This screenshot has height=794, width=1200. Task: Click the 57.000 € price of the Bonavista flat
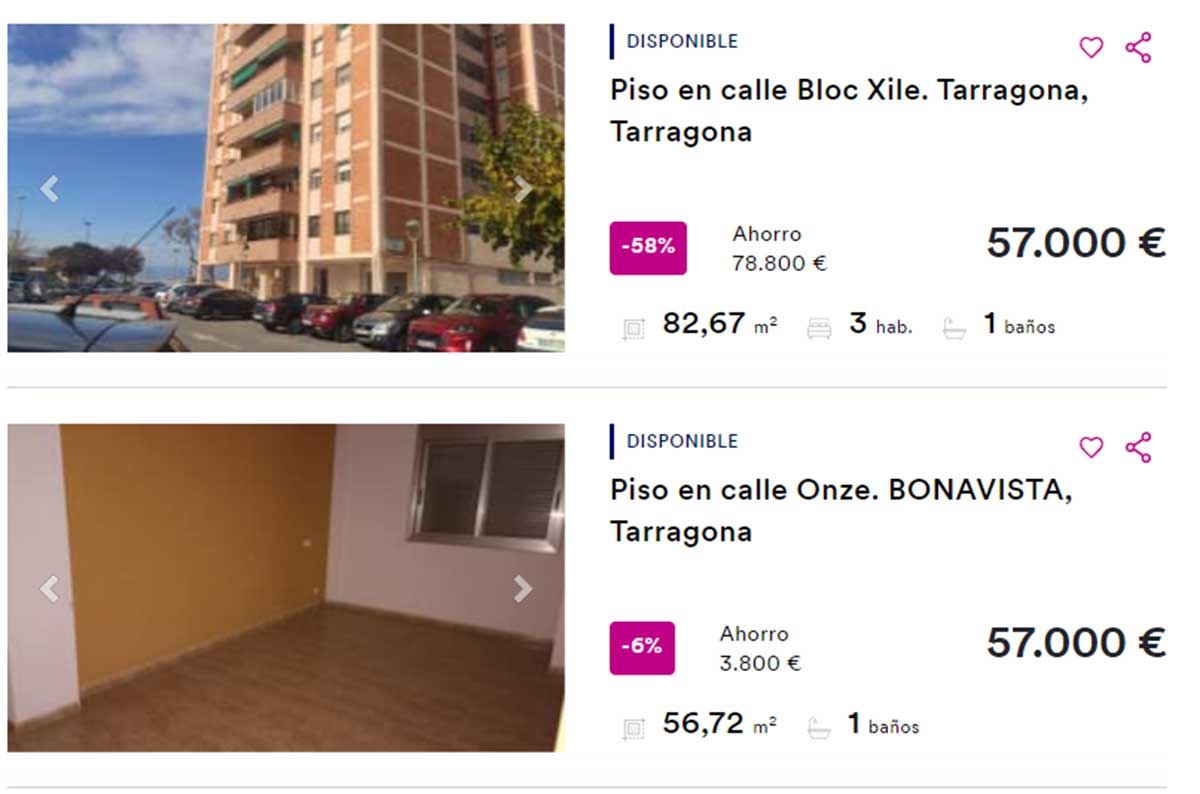coord(1077,644)
